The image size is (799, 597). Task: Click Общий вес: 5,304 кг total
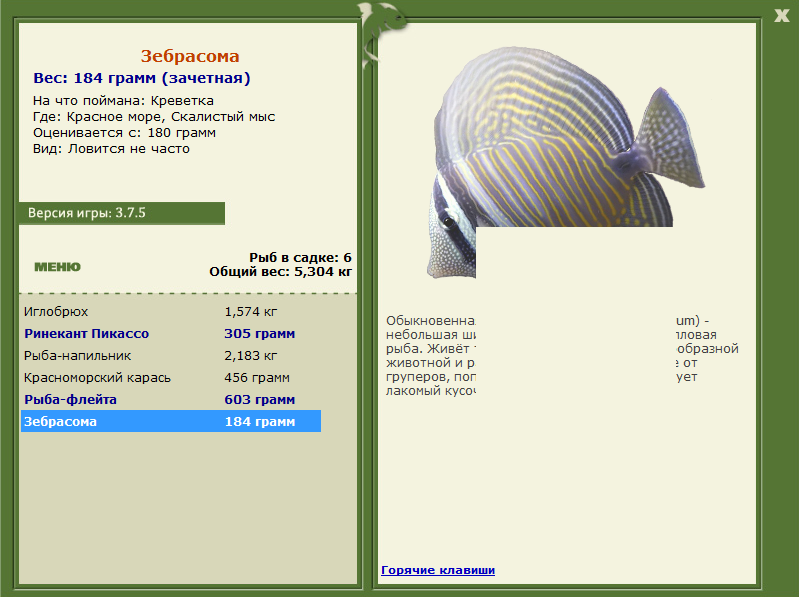(280, 272)
